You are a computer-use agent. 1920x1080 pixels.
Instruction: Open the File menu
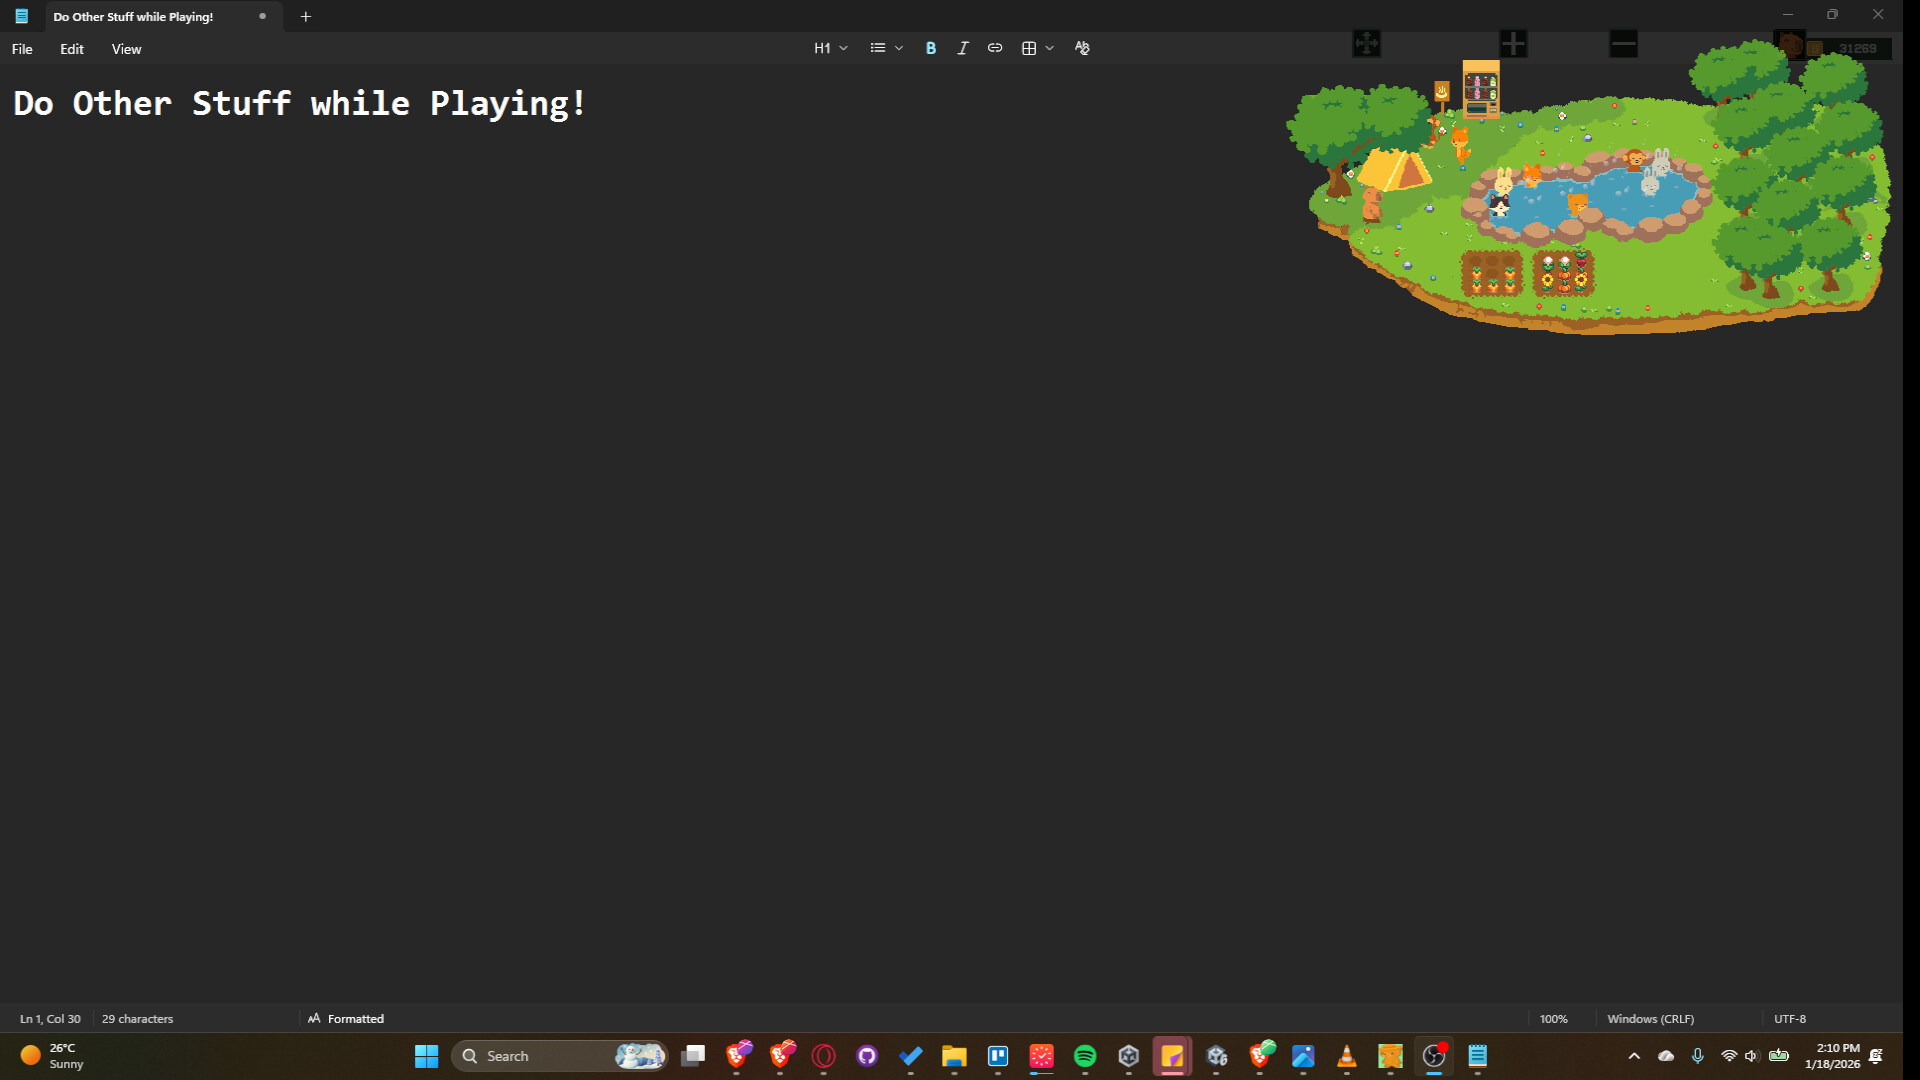pos(21,48)
